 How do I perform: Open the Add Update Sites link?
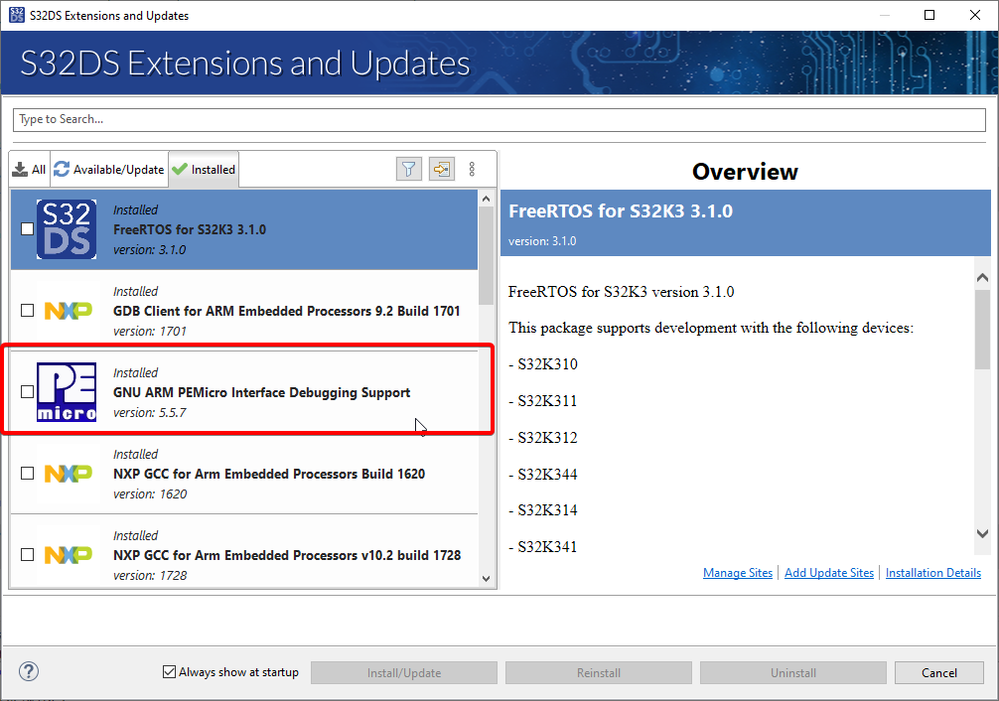[x=829, y=573]
